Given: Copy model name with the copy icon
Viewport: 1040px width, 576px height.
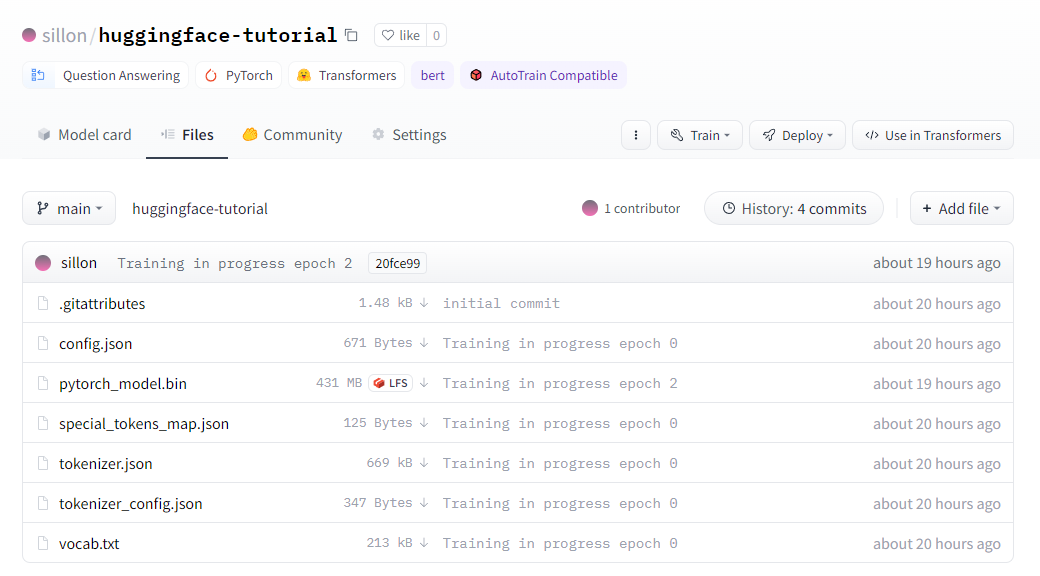Looking at the screenshot, I should click(x=352, y=35).
